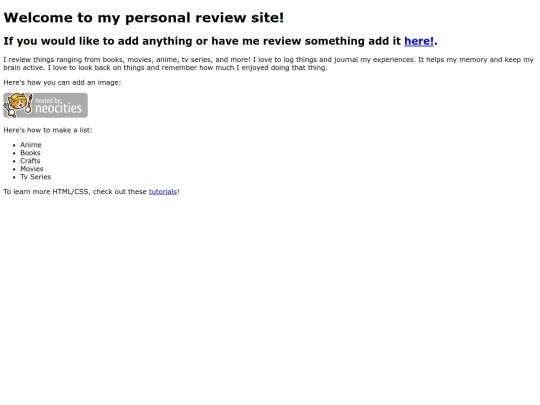This screenshot has height=405, width=540.
Task: Click the "If you would like to add anything" subheading
Action: tap(220, 41)
